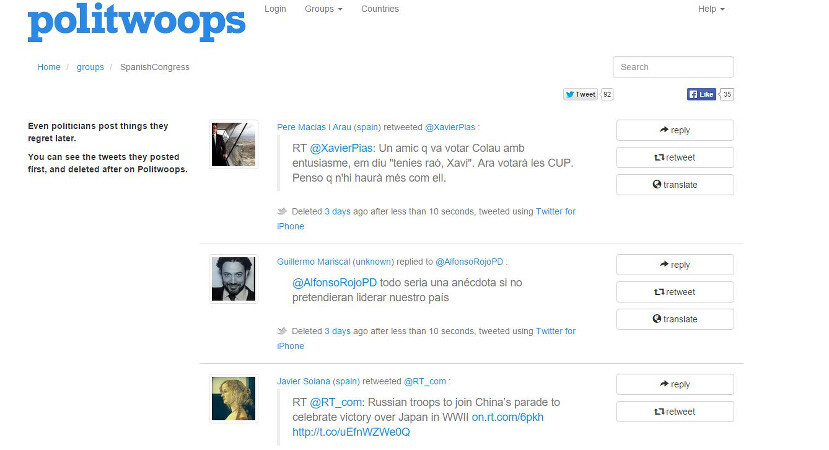Click the Twitter Tweet share button

pyautogui.click(x=581, y=95)
